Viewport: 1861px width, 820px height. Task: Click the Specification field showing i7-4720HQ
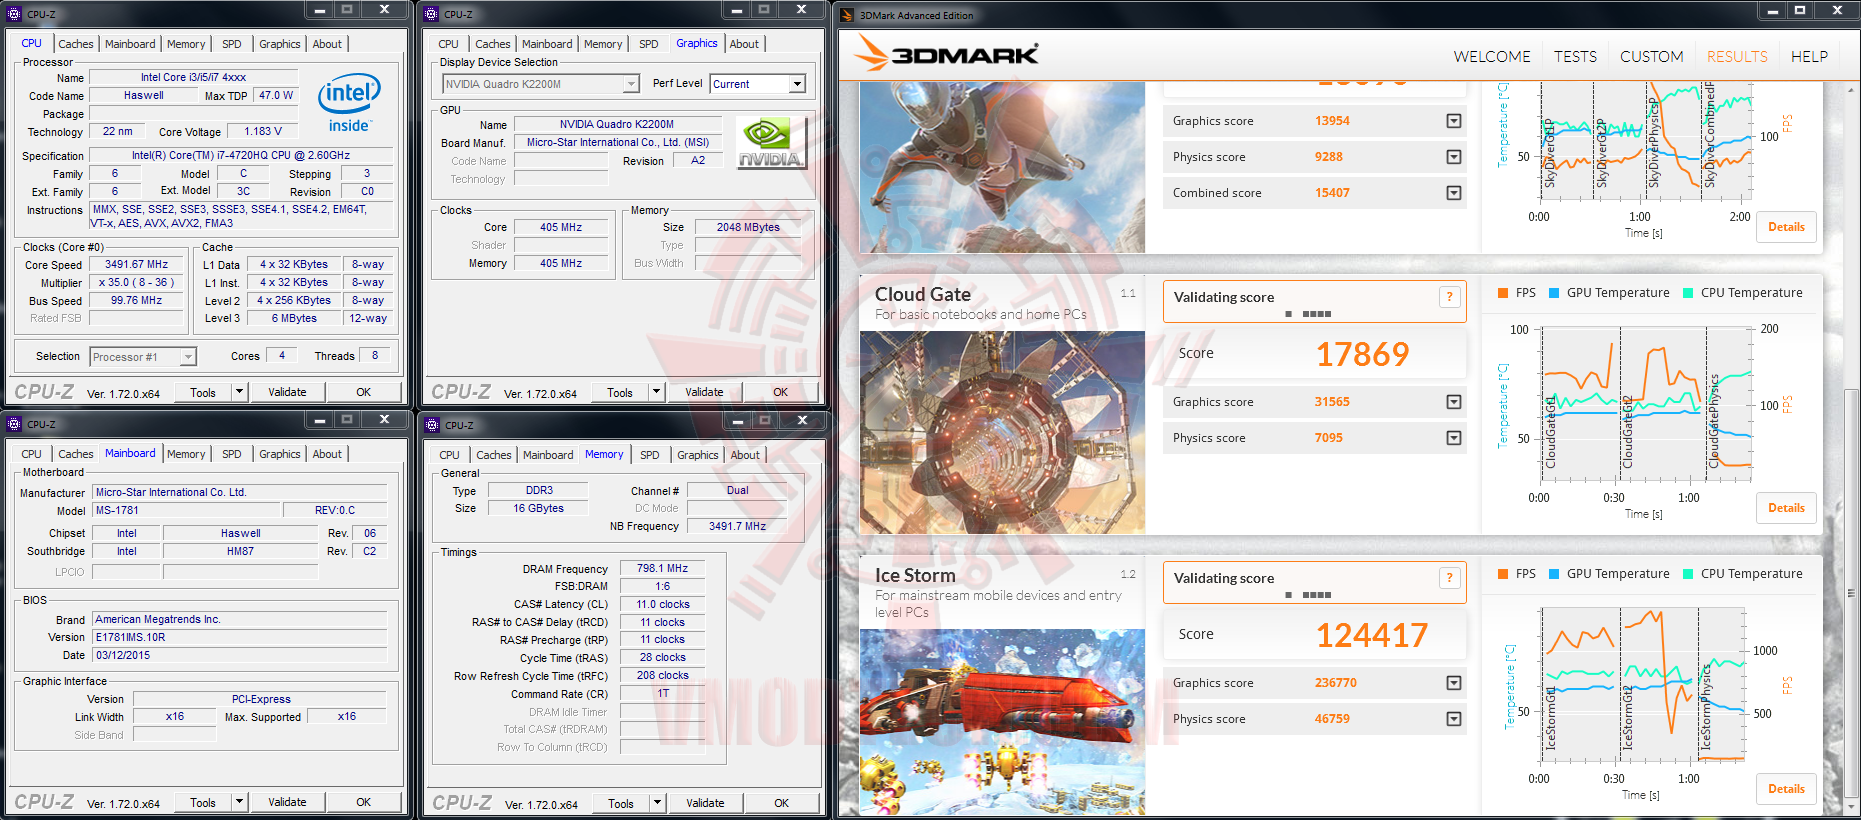coord(241,156)
